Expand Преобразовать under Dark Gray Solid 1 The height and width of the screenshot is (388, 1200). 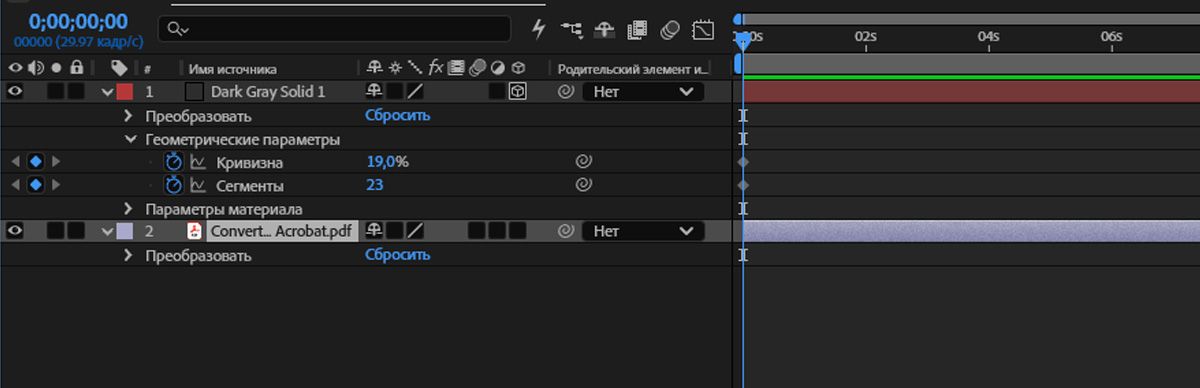point(128,115)
